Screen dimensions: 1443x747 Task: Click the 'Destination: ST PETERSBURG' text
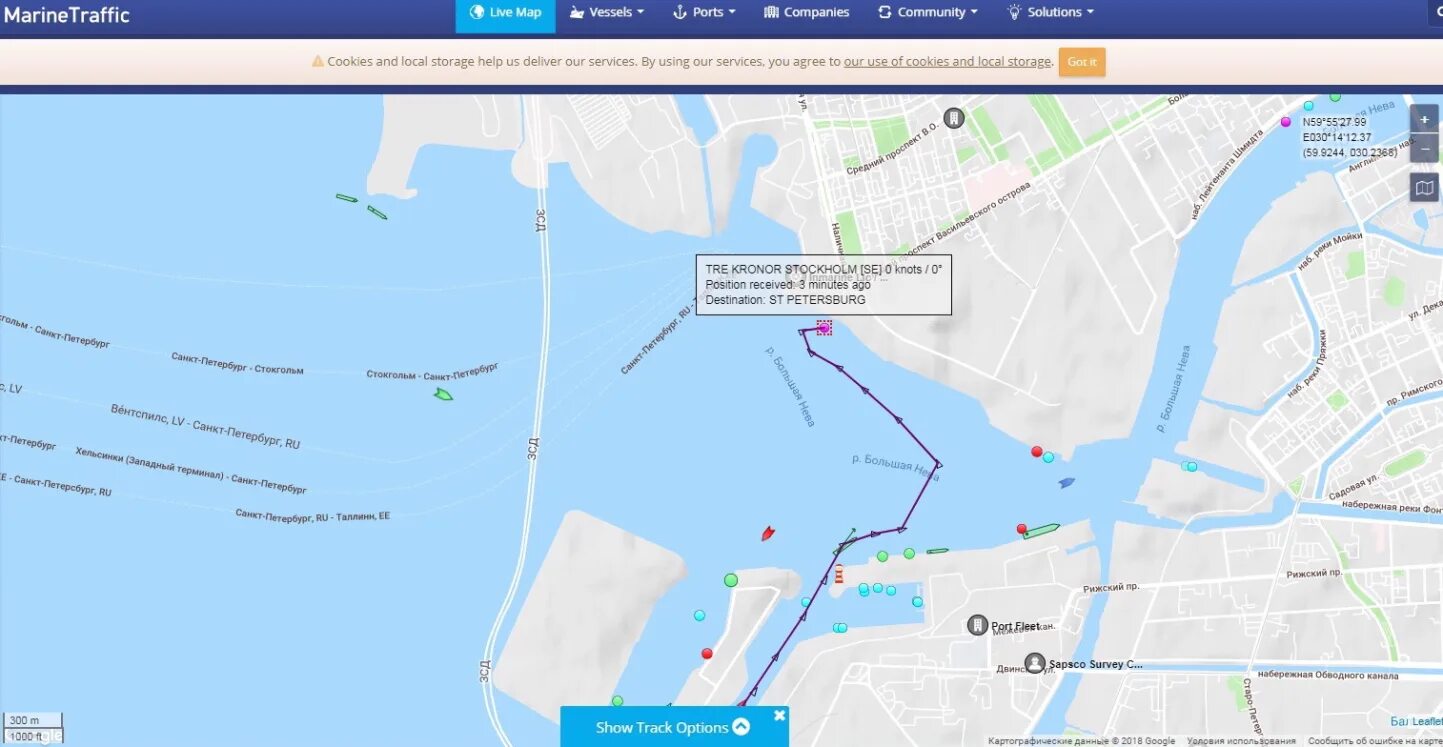click(x=786, y=300)
